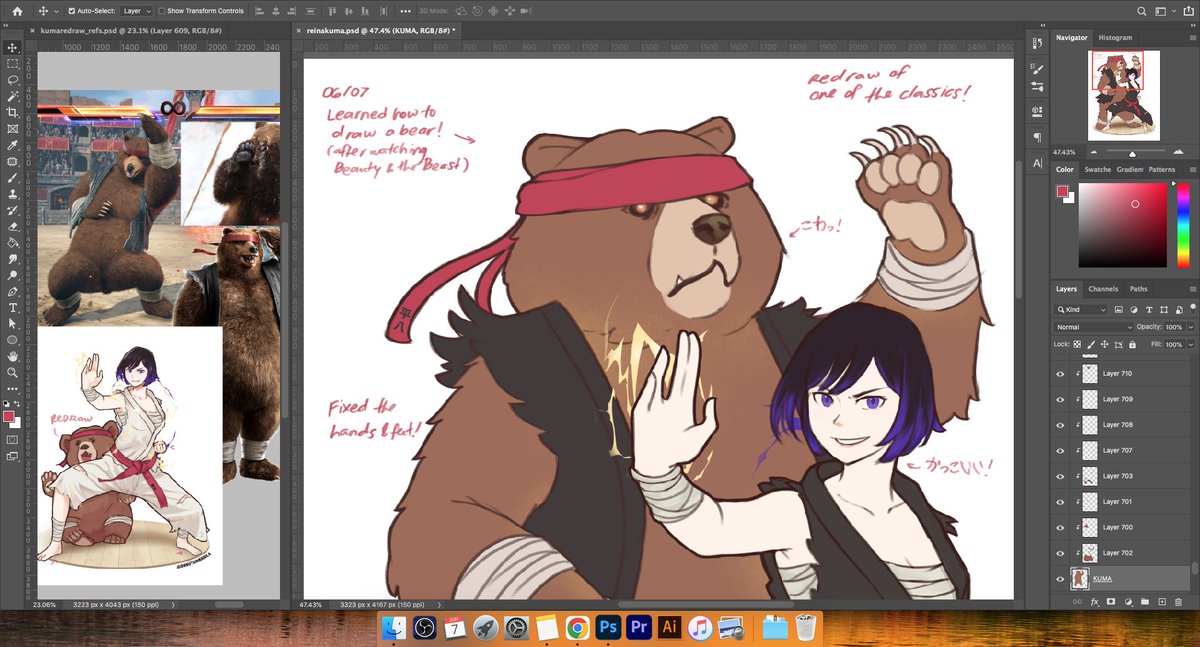Viewport: 1200px width, 647px height.
Task: Click the foreground color swatch in toolbar
Action: (x=9, y=416)
